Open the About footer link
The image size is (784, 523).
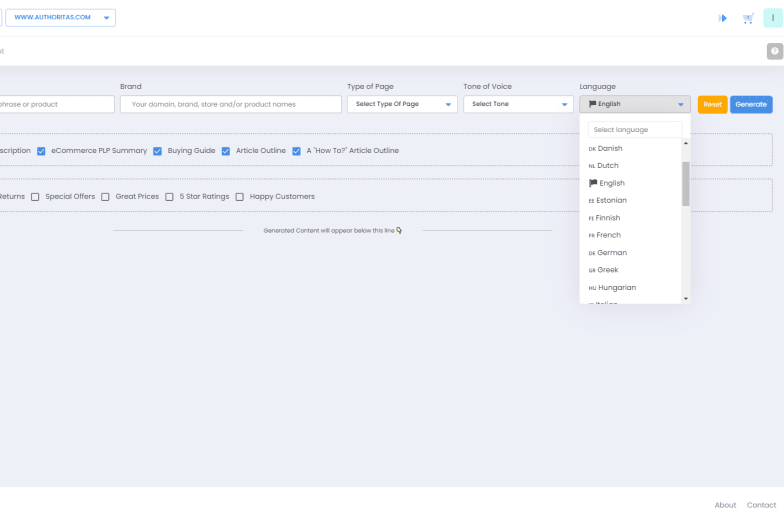725,505
